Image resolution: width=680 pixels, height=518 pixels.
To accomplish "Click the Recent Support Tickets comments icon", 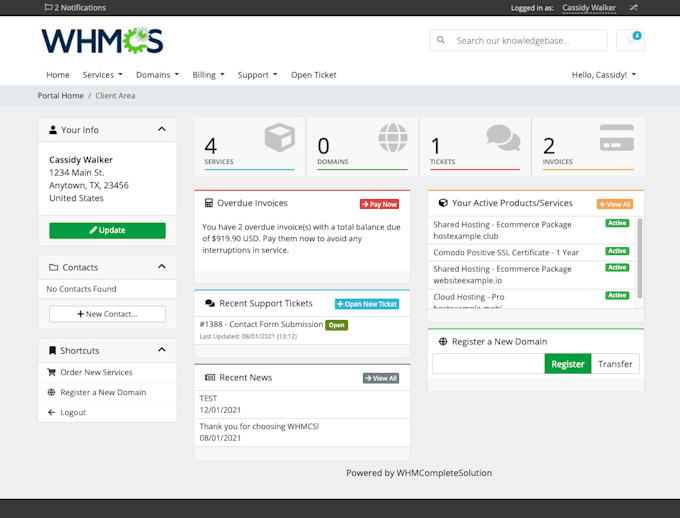I will (210, 303).
